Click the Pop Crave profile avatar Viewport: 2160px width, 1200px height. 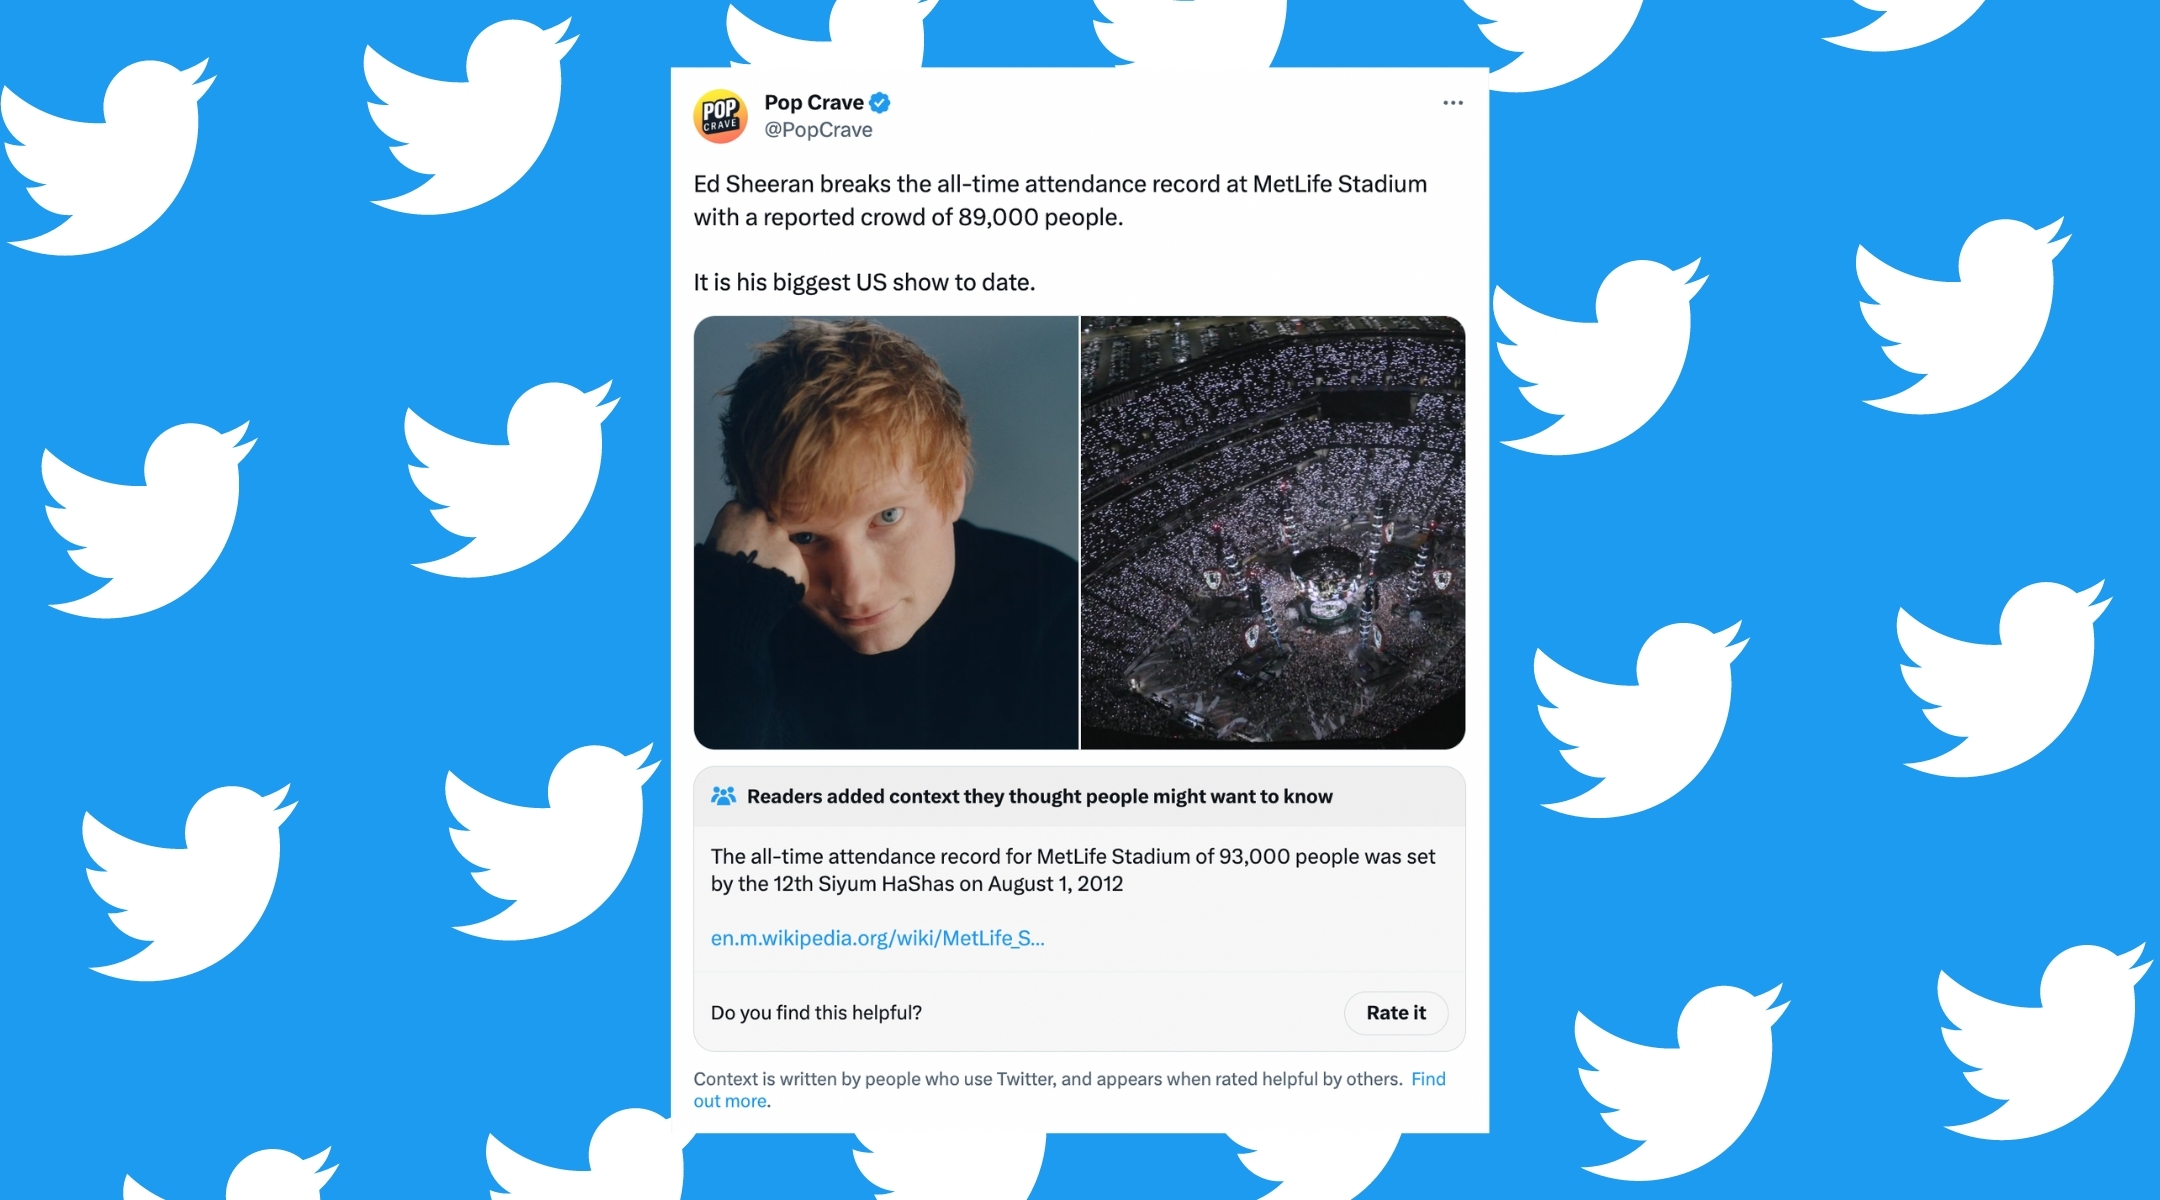(720, 116)
